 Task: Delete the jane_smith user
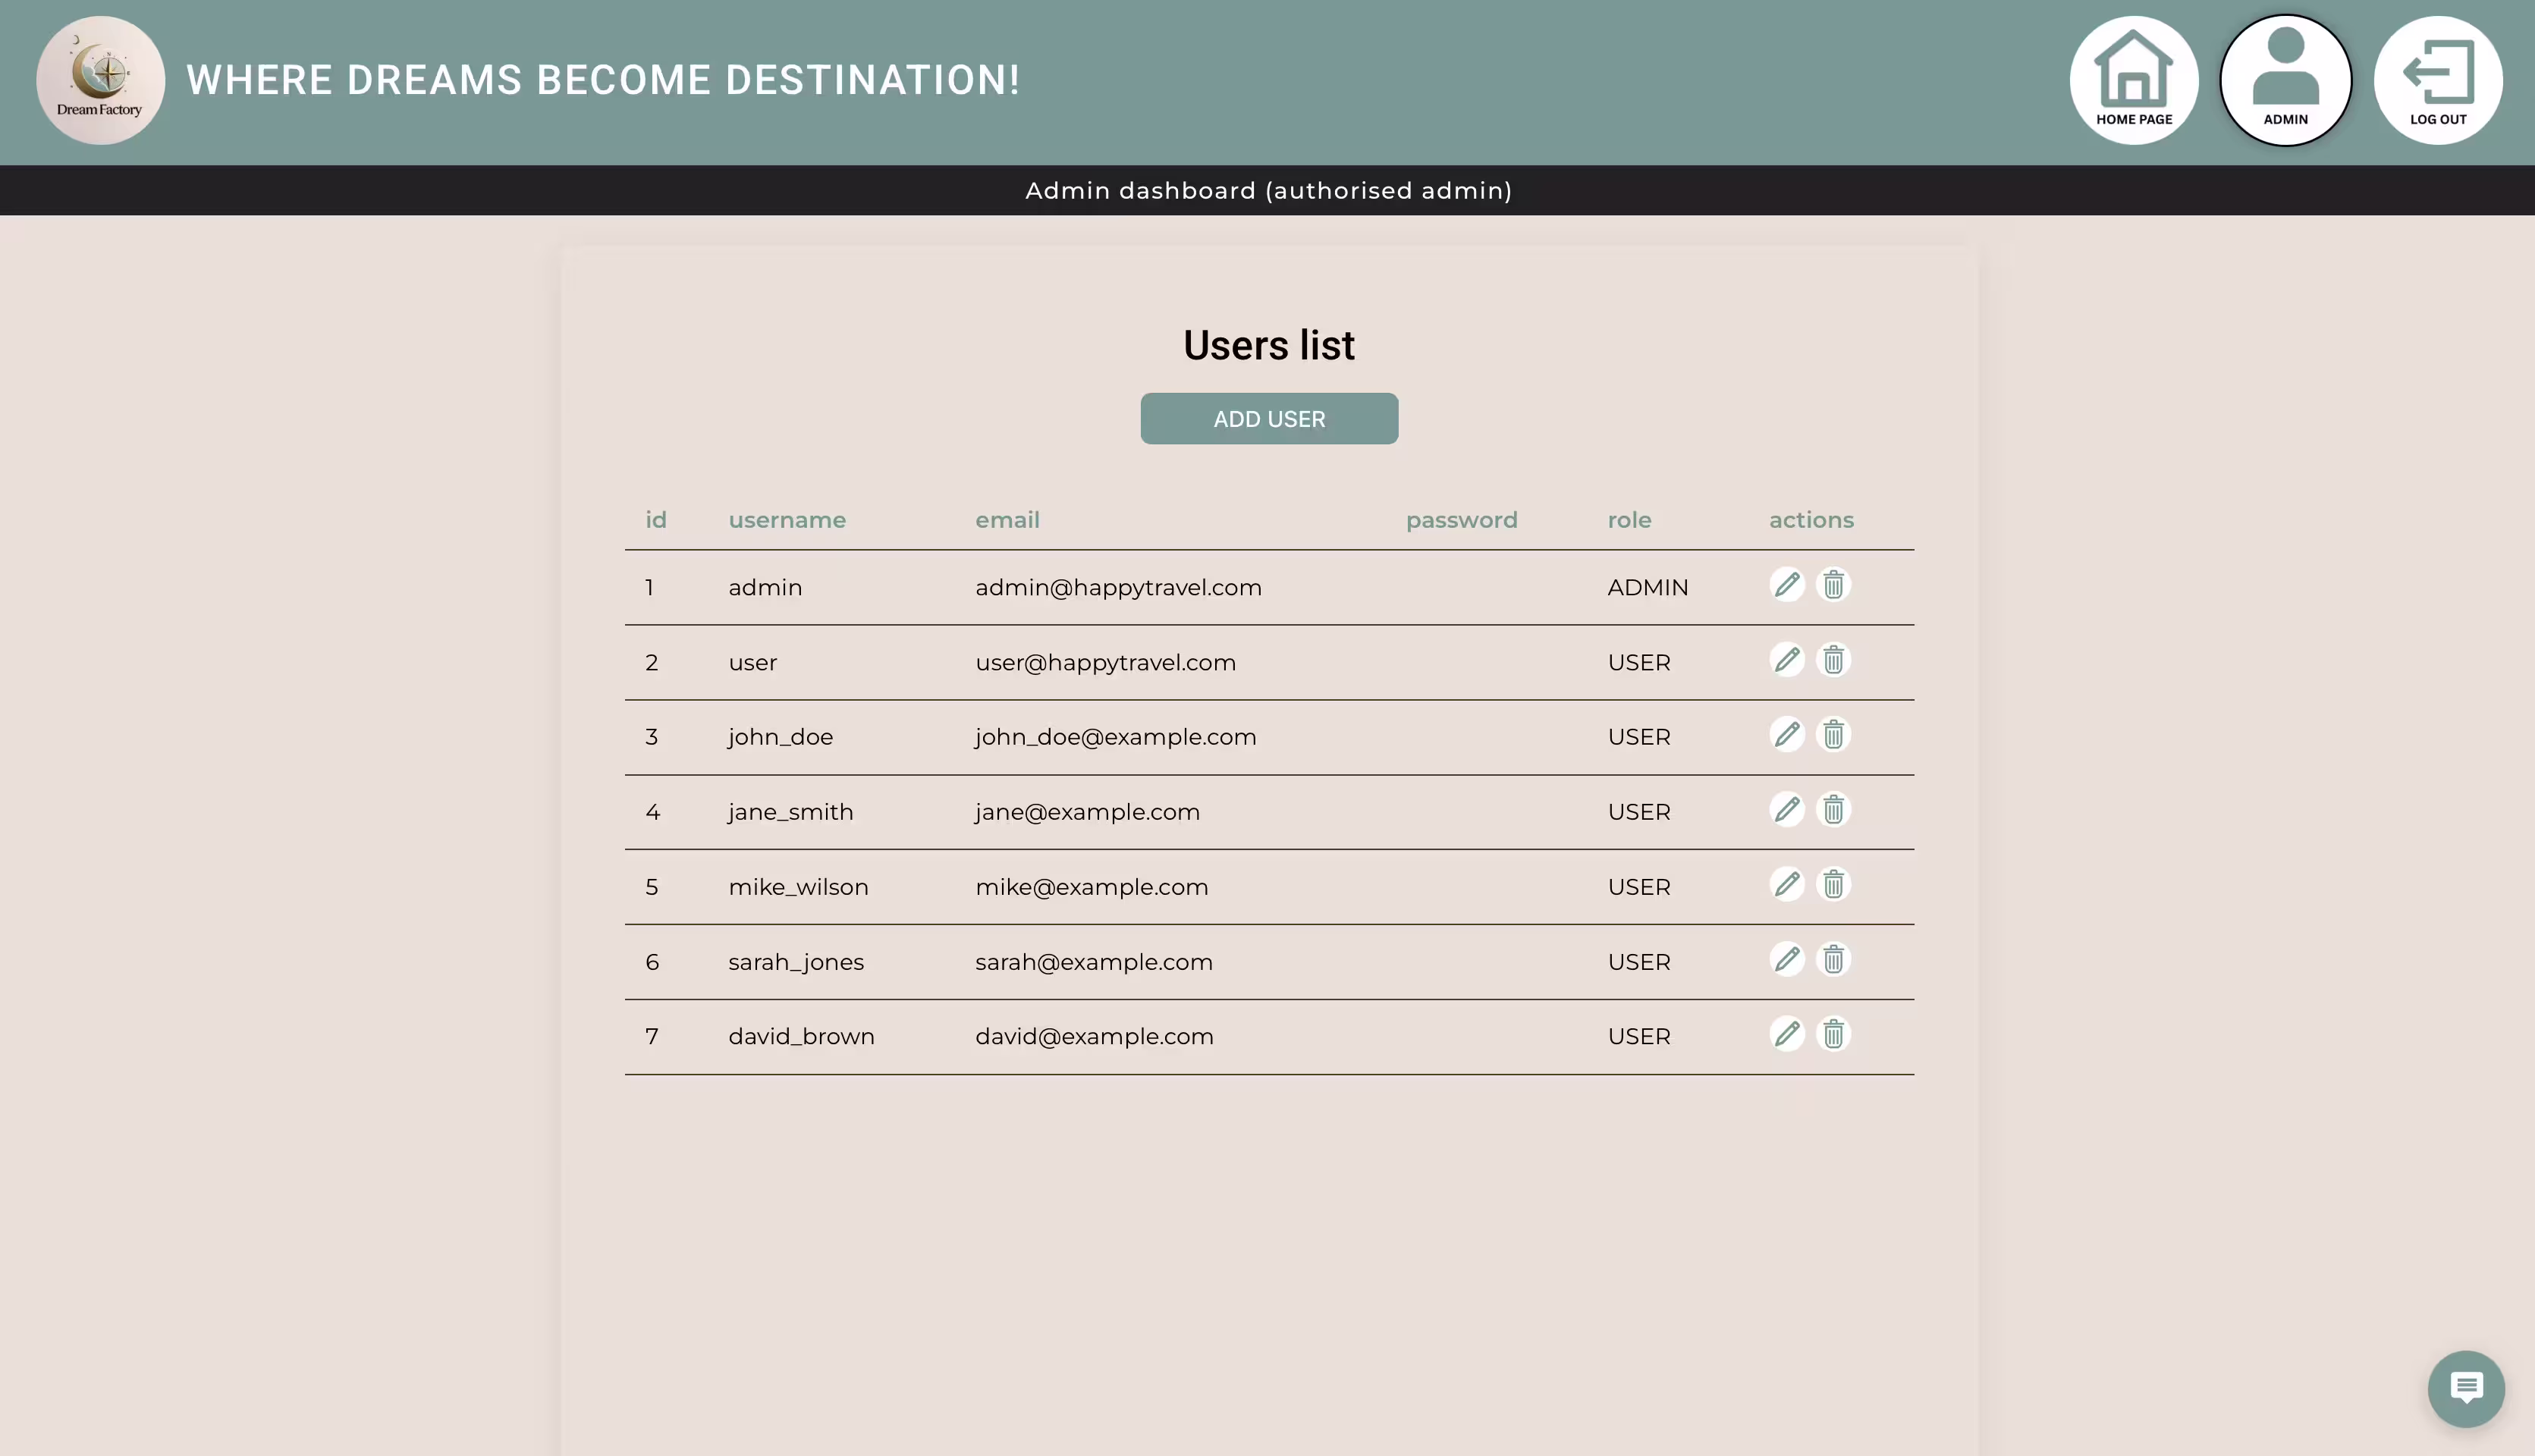[1833, 810]
